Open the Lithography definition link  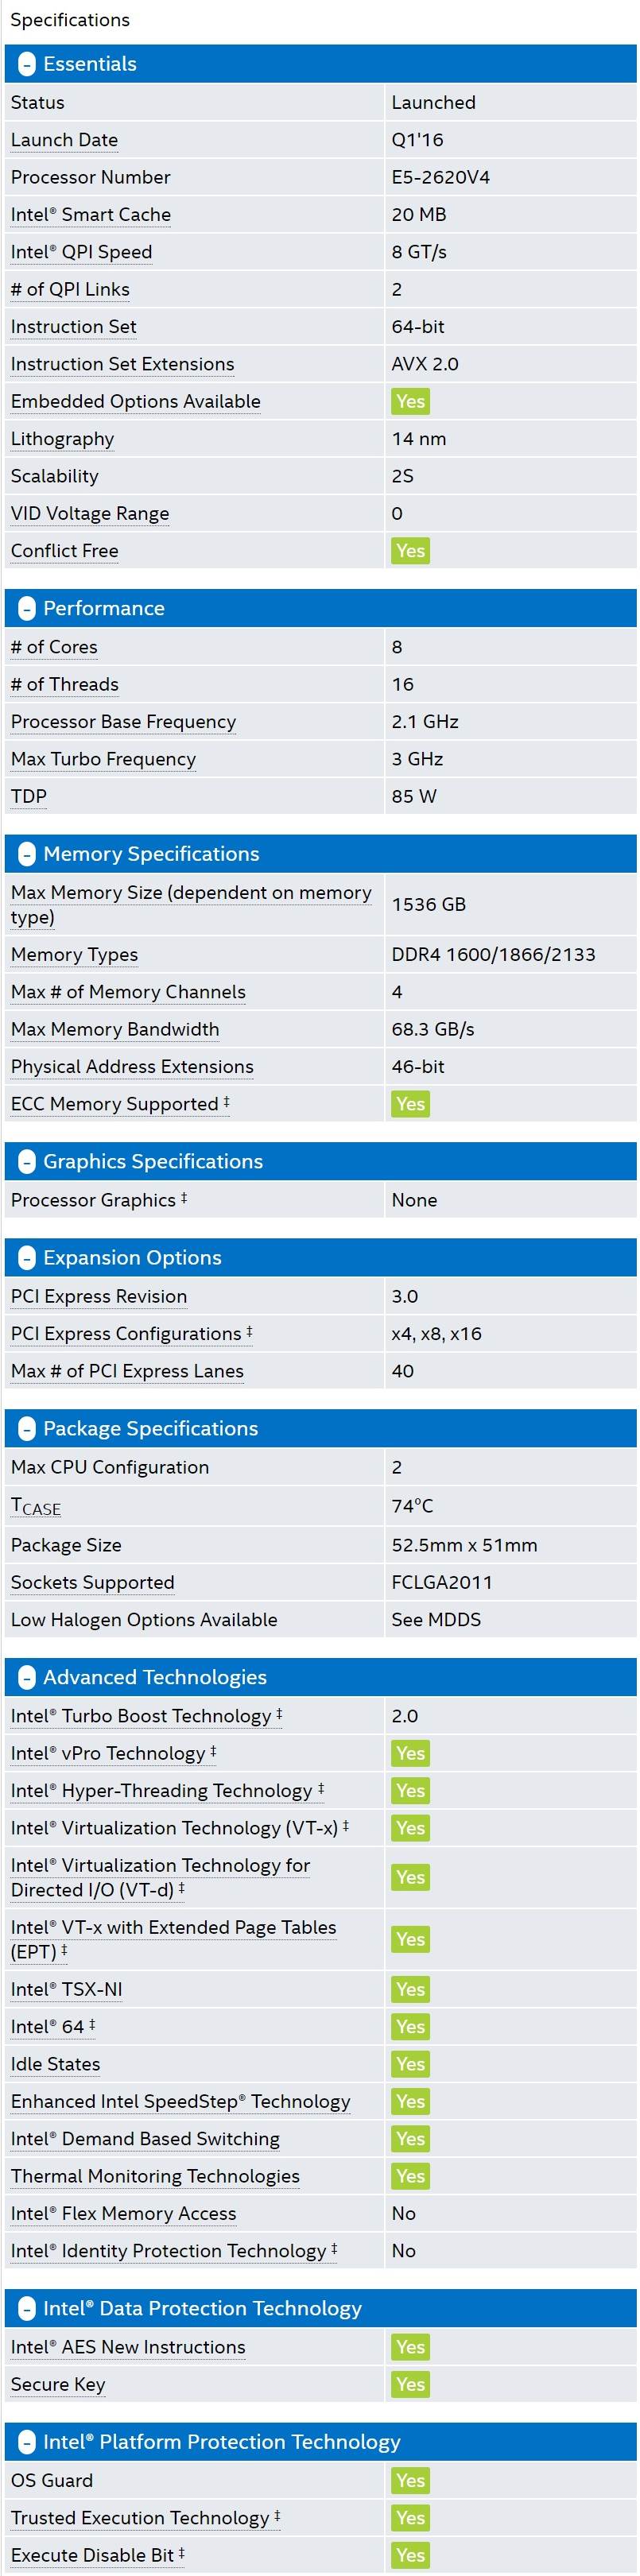tap(62, 439)
